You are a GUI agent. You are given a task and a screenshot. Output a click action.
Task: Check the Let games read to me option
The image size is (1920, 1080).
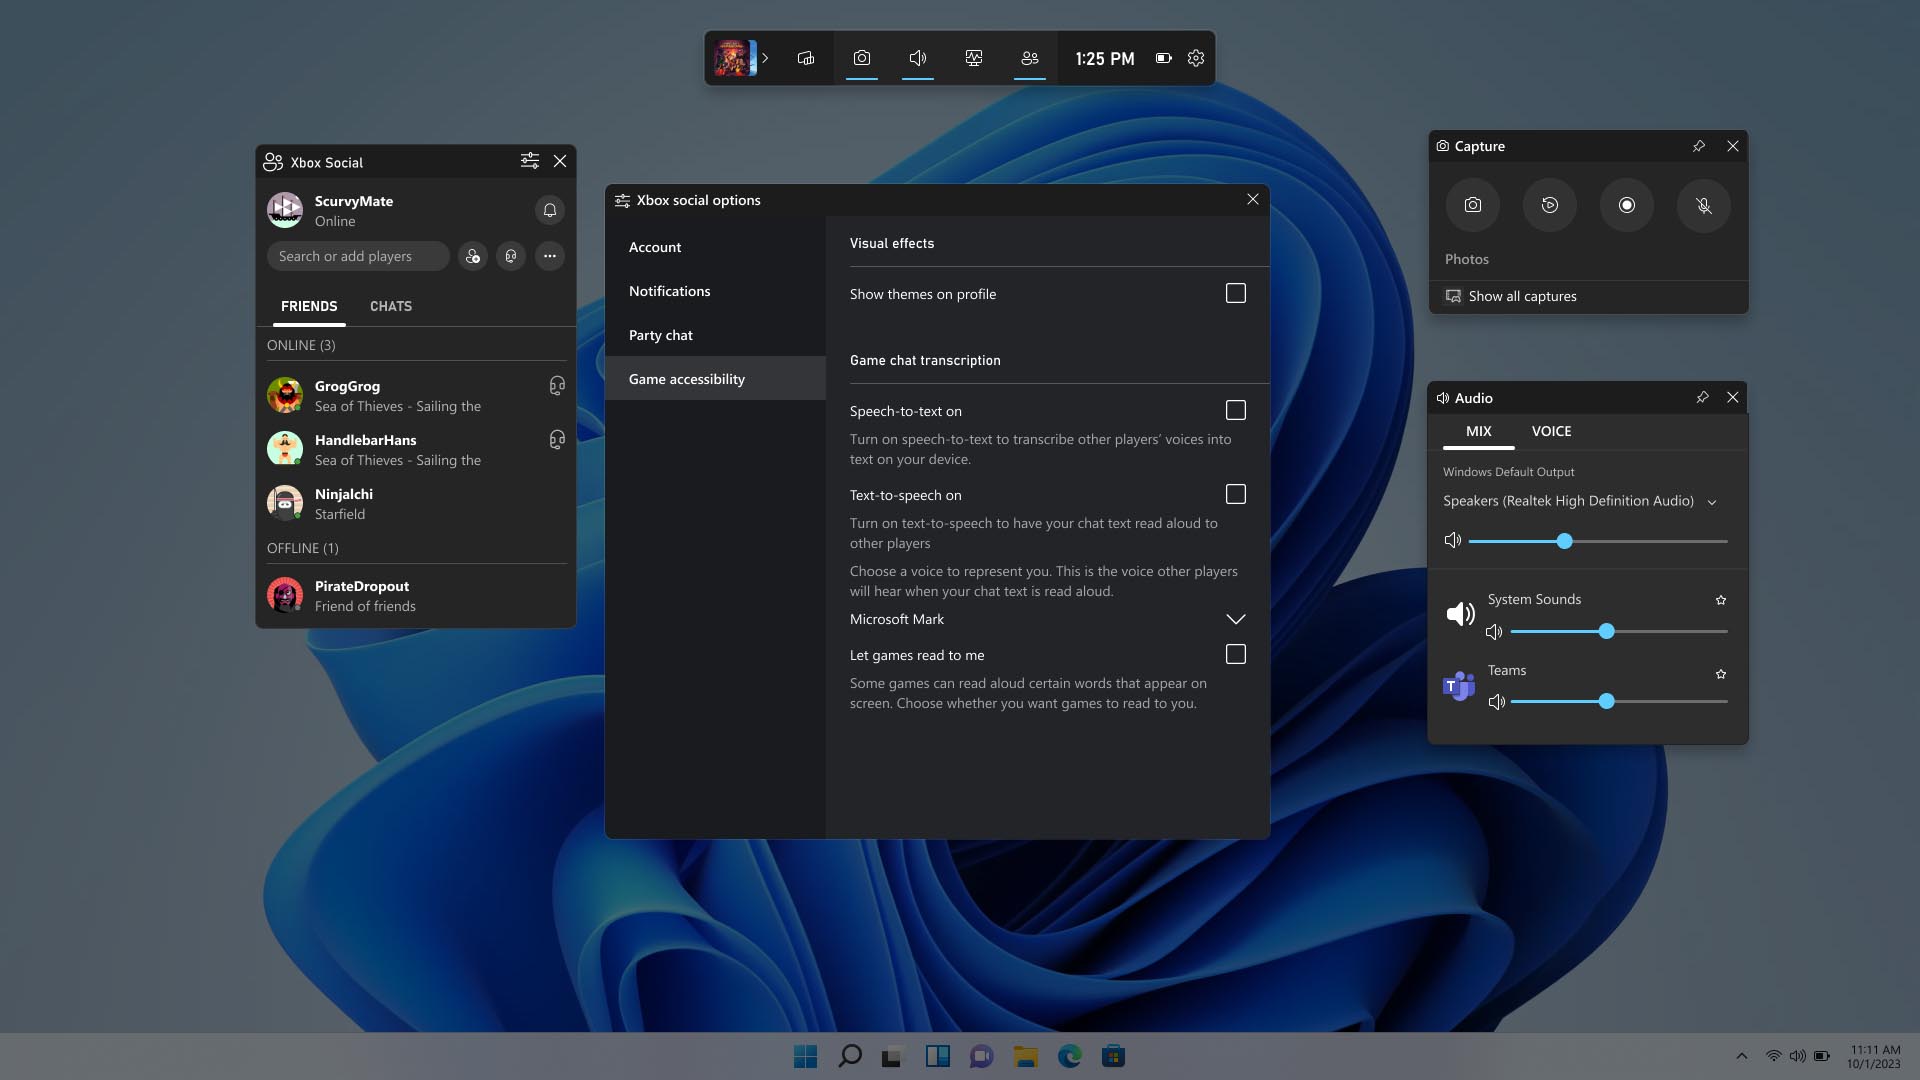pos(1235,654)
